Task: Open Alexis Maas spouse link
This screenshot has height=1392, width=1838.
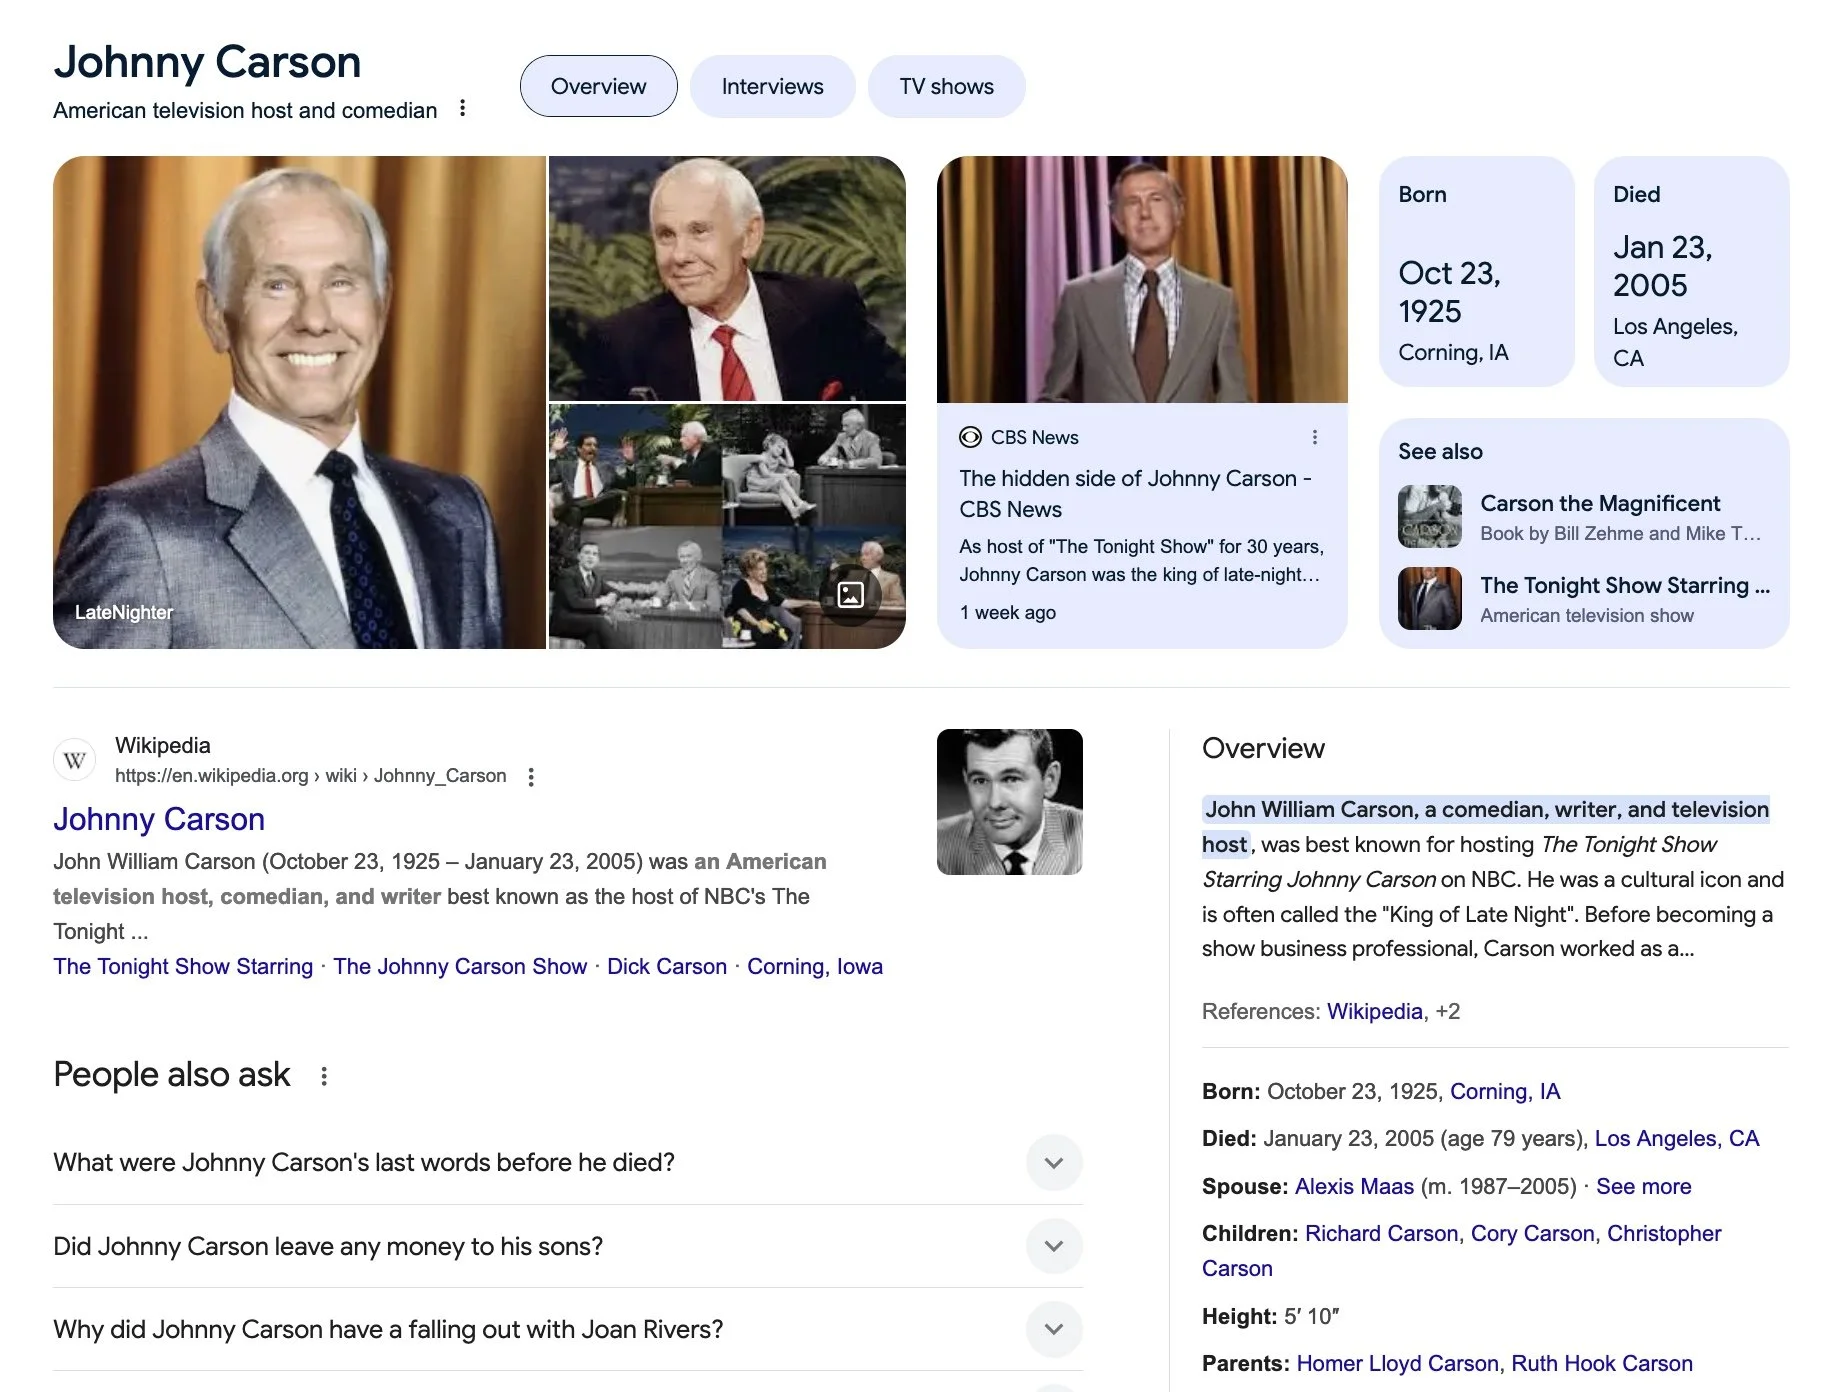Action: (1354, 1186)
